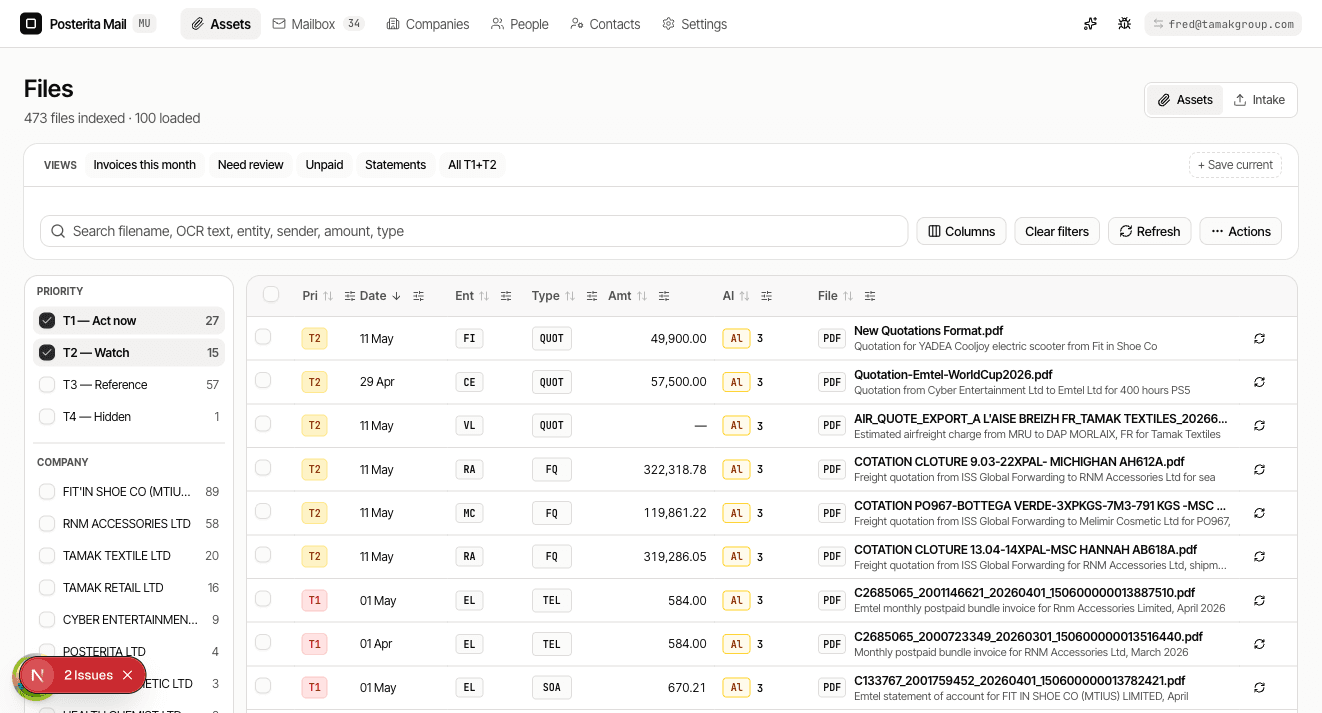Check CYBER ENTERTAINMENT company filter
Viewport: 1322px width, 713px height.
click(x=47, y=620)
